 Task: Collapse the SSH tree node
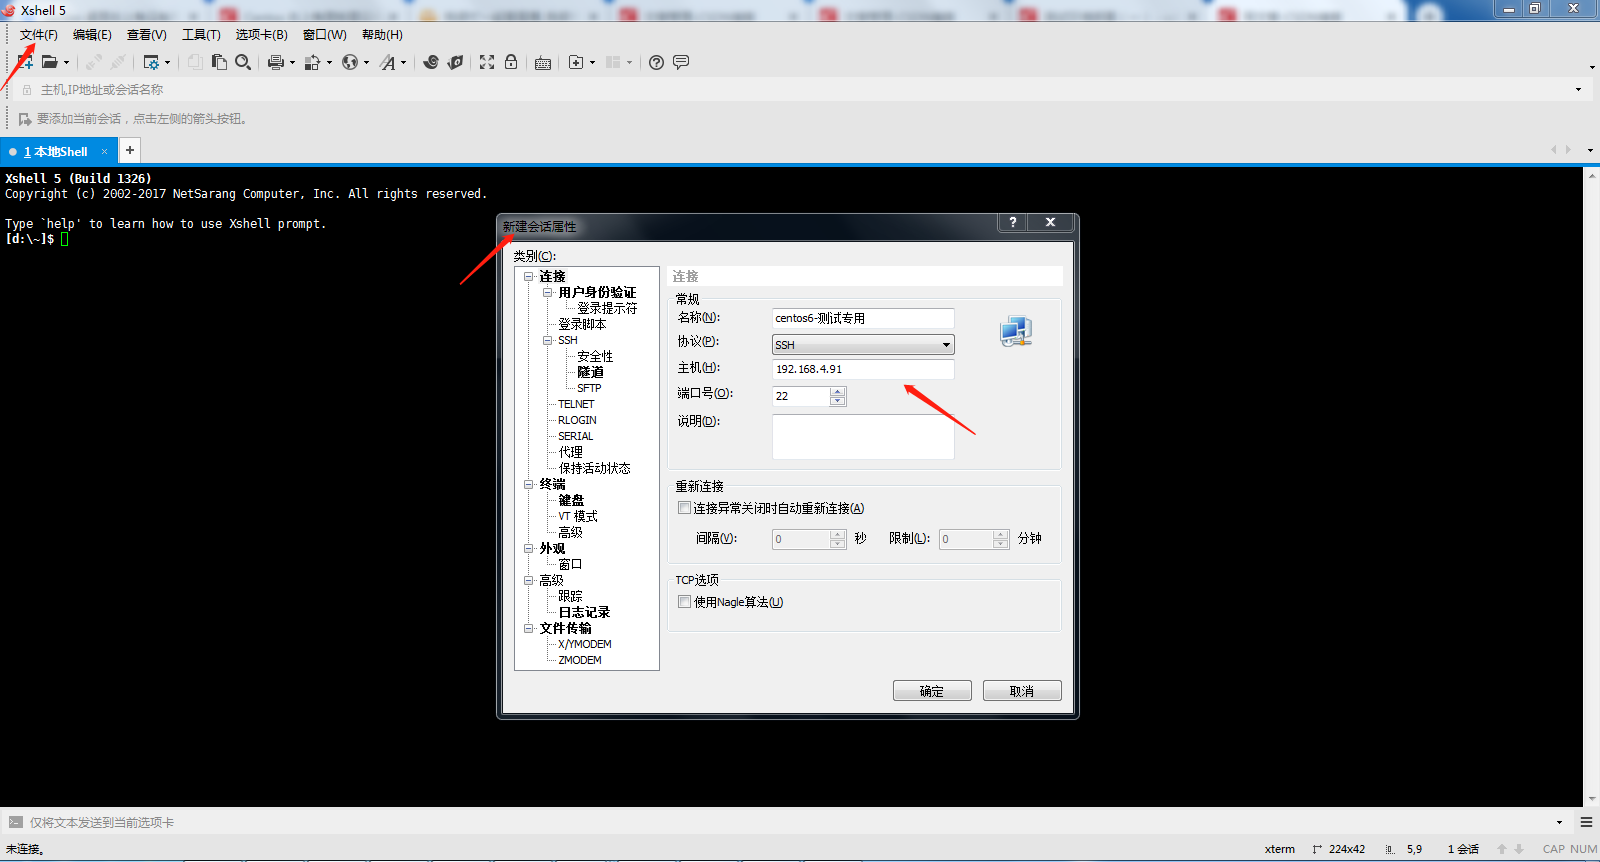pyautogui.click(x=548, y=340)
